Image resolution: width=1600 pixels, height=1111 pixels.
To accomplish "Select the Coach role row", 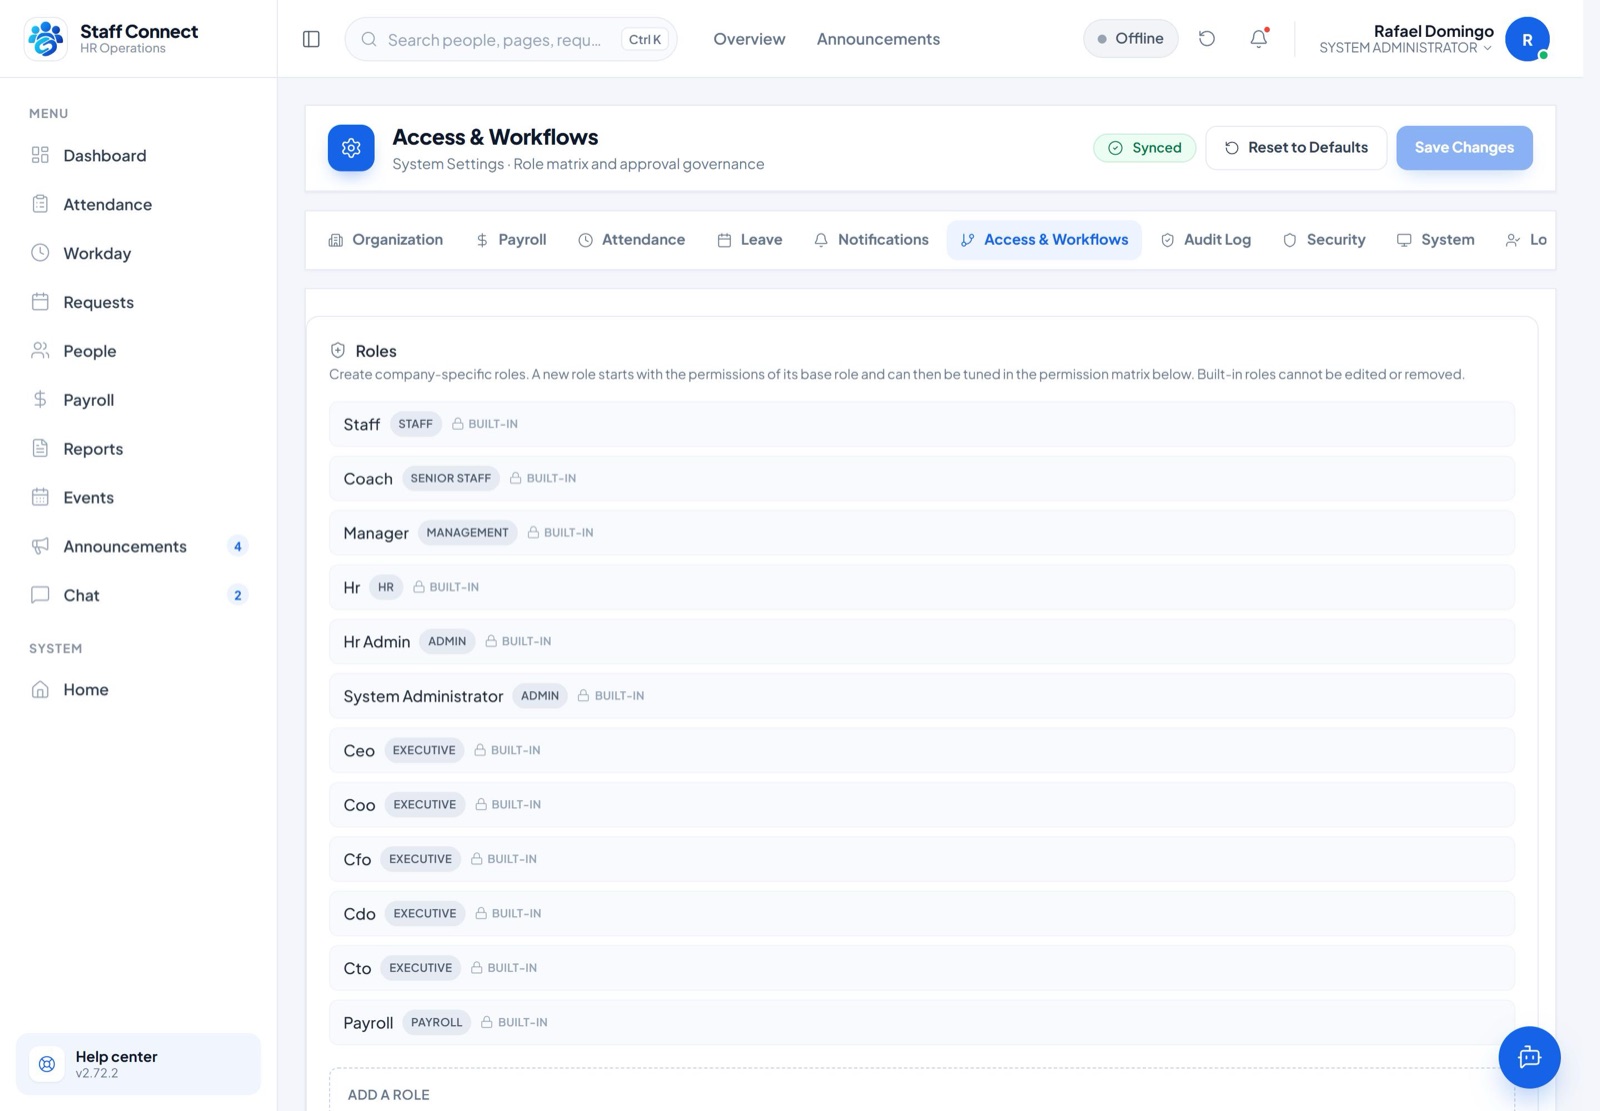I will click(921, 479).
